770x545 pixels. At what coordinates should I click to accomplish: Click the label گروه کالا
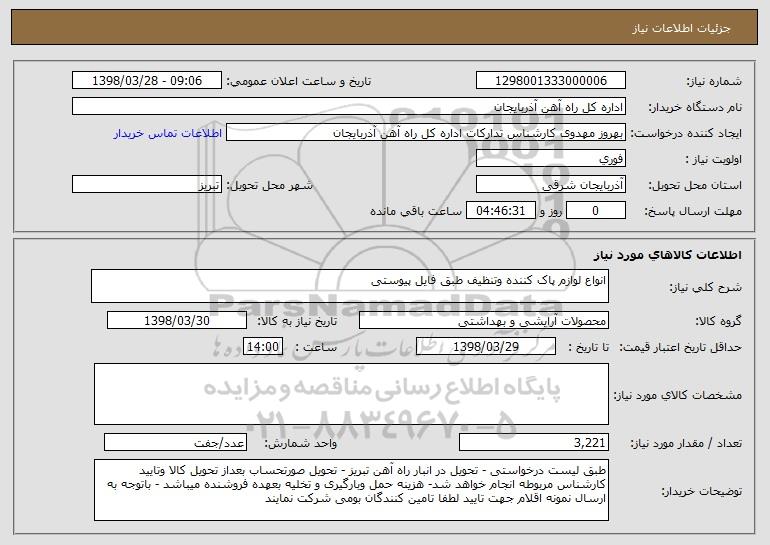click(718, 322)
